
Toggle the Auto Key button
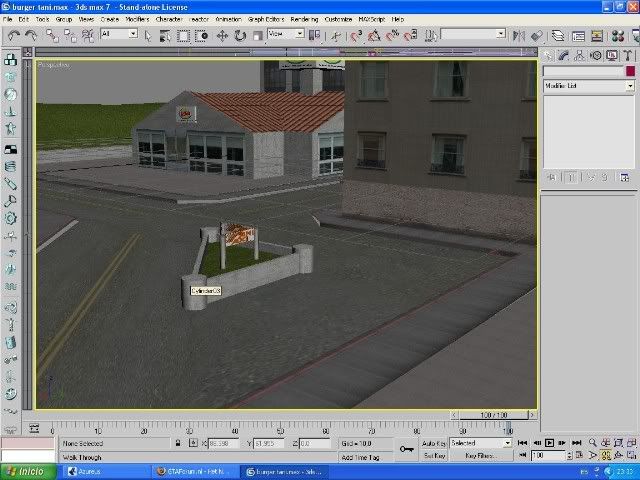[x=434, y=443]
